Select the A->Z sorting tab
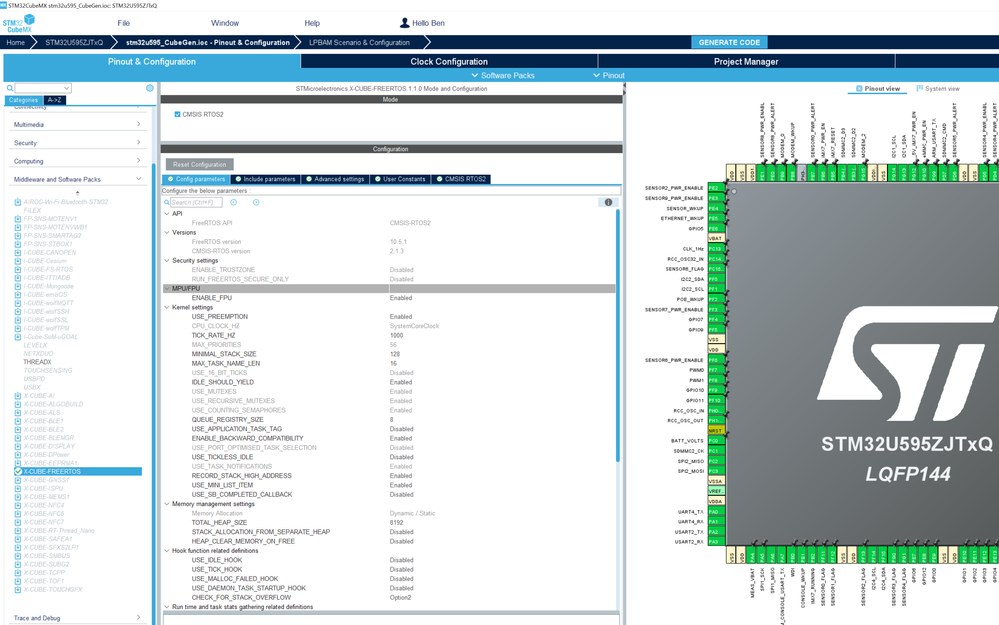Image resolution: width=999 pixels, height=625 pixels. [55, 100]
